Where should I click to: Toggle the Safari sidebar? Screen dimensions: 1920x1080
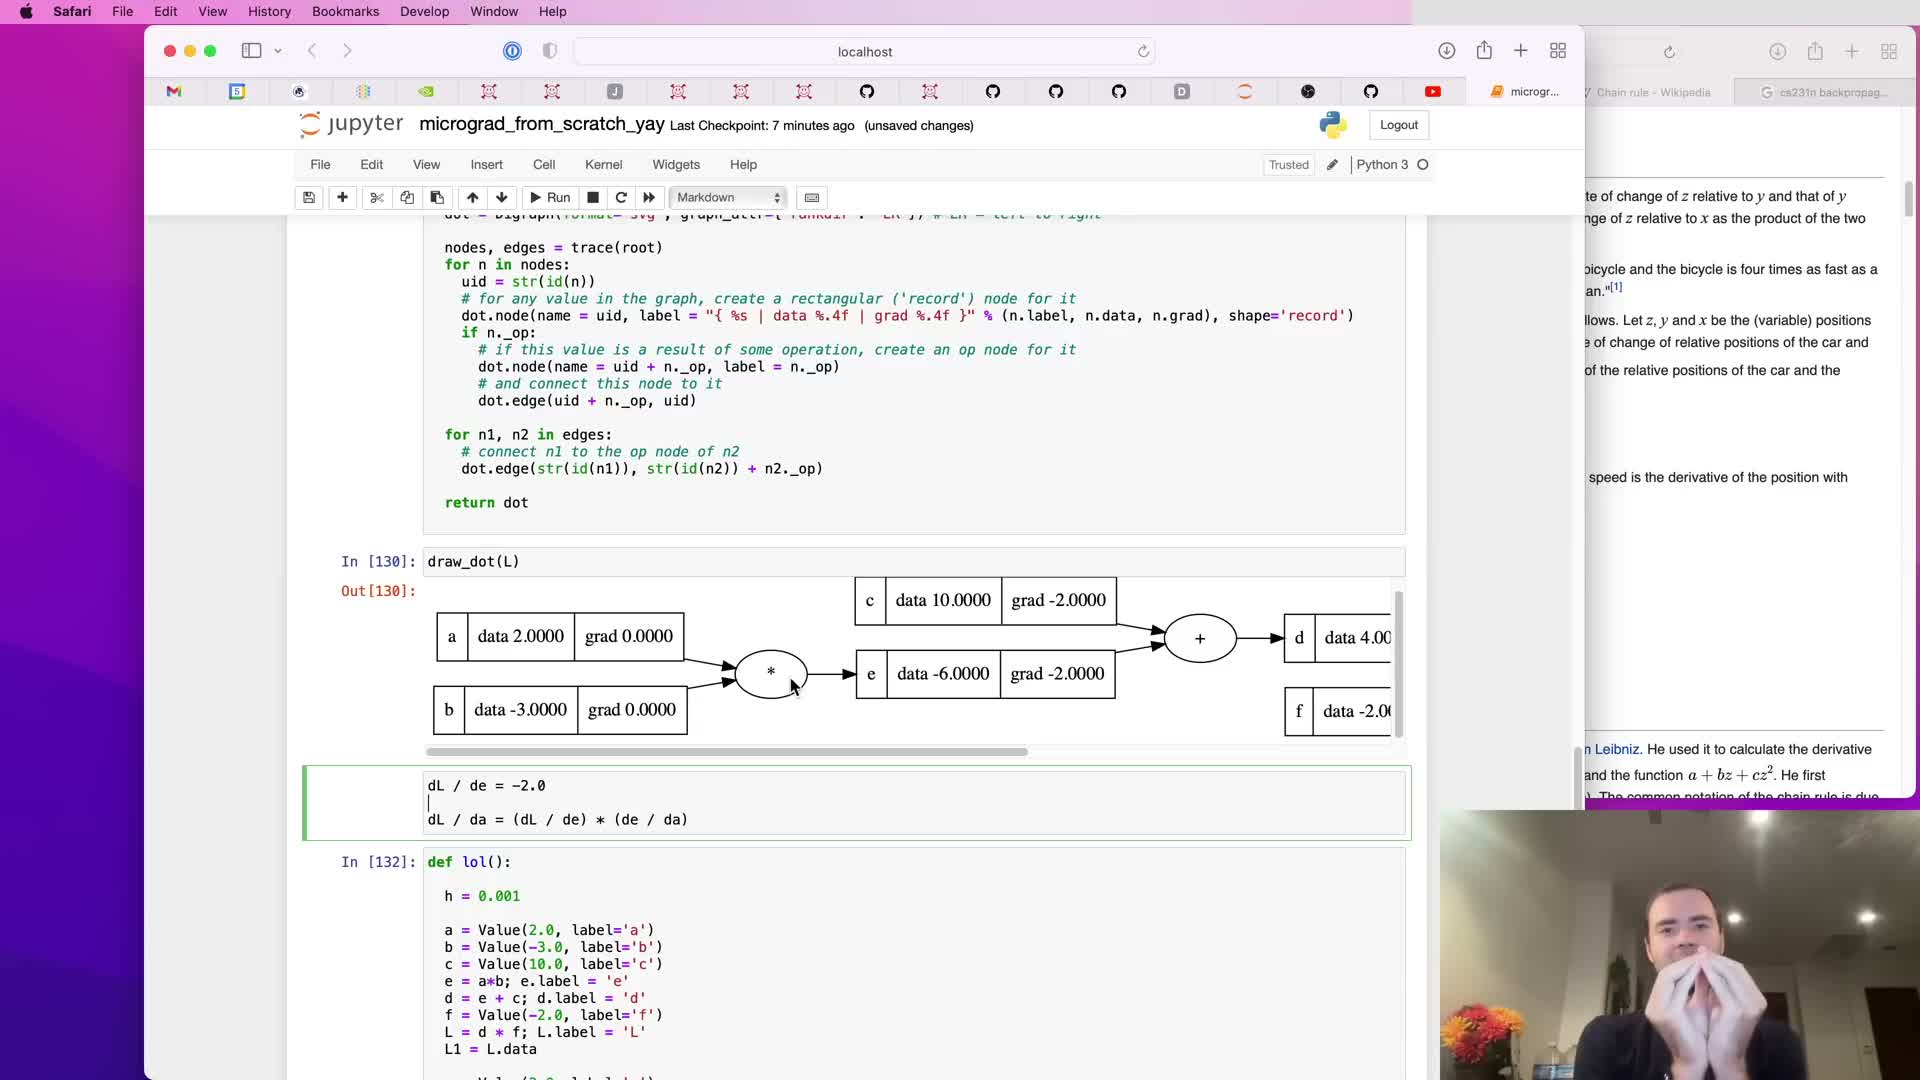click(x=251, y=51)
